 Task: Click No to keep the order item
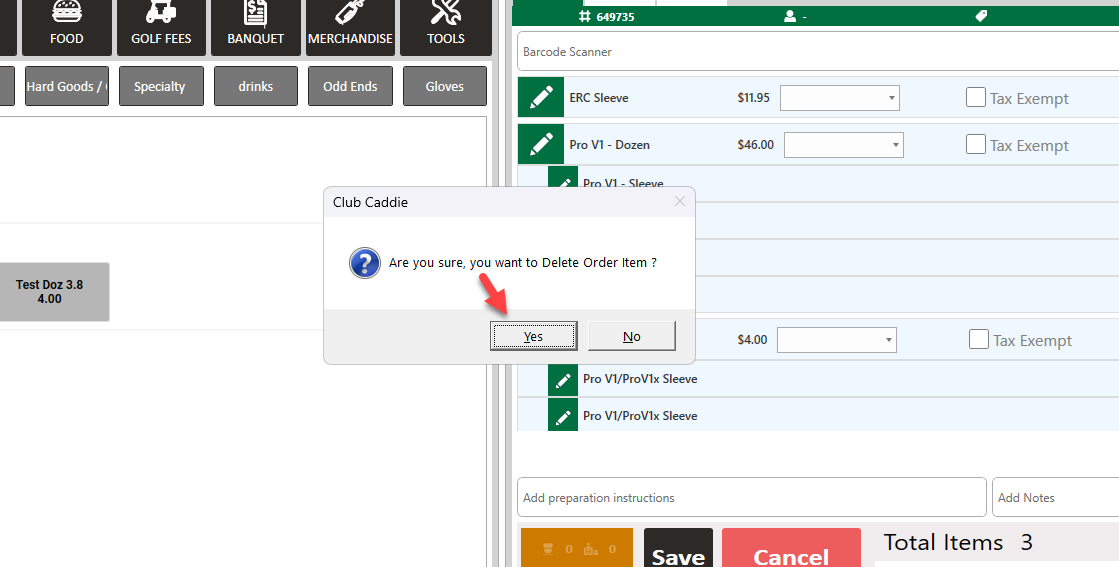pos(632,336)
